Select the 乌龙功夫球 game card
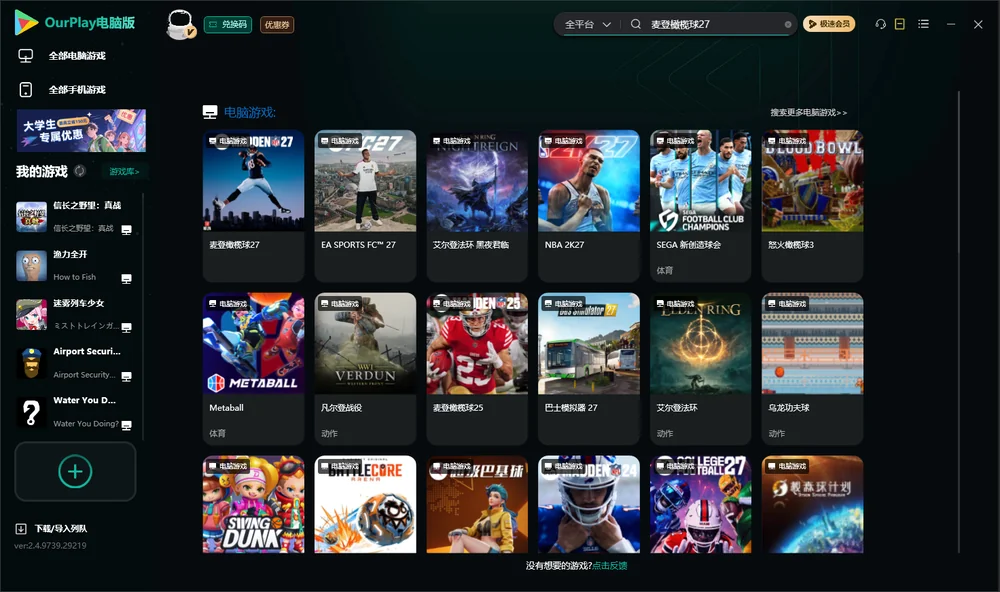1000x592 pixels. (x=812, y=368)
